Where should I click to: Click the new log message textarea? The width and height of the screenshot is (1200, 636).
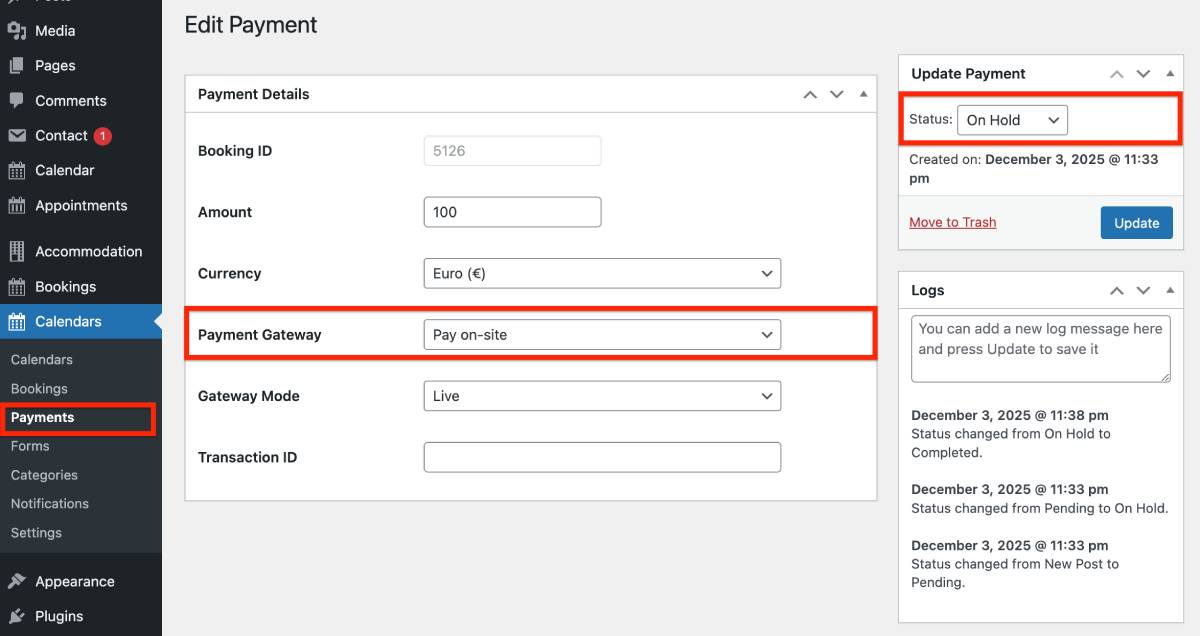click(1040, 349)
